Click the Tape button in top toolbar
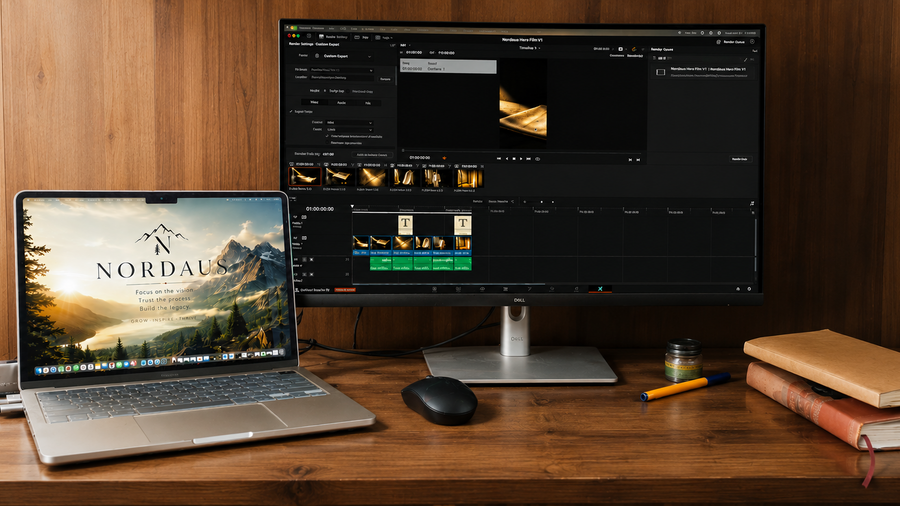 362,37
